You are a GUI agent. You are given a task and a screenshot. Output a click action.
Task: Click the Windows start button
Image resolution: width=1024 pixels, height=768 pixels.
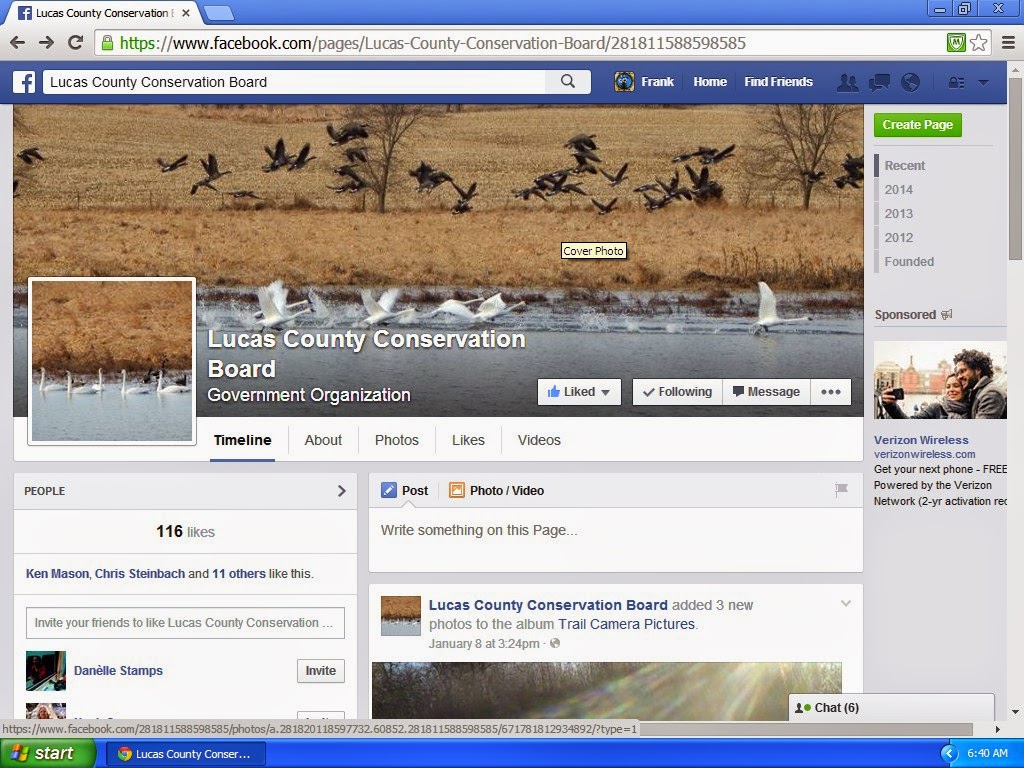coord(48,754)
